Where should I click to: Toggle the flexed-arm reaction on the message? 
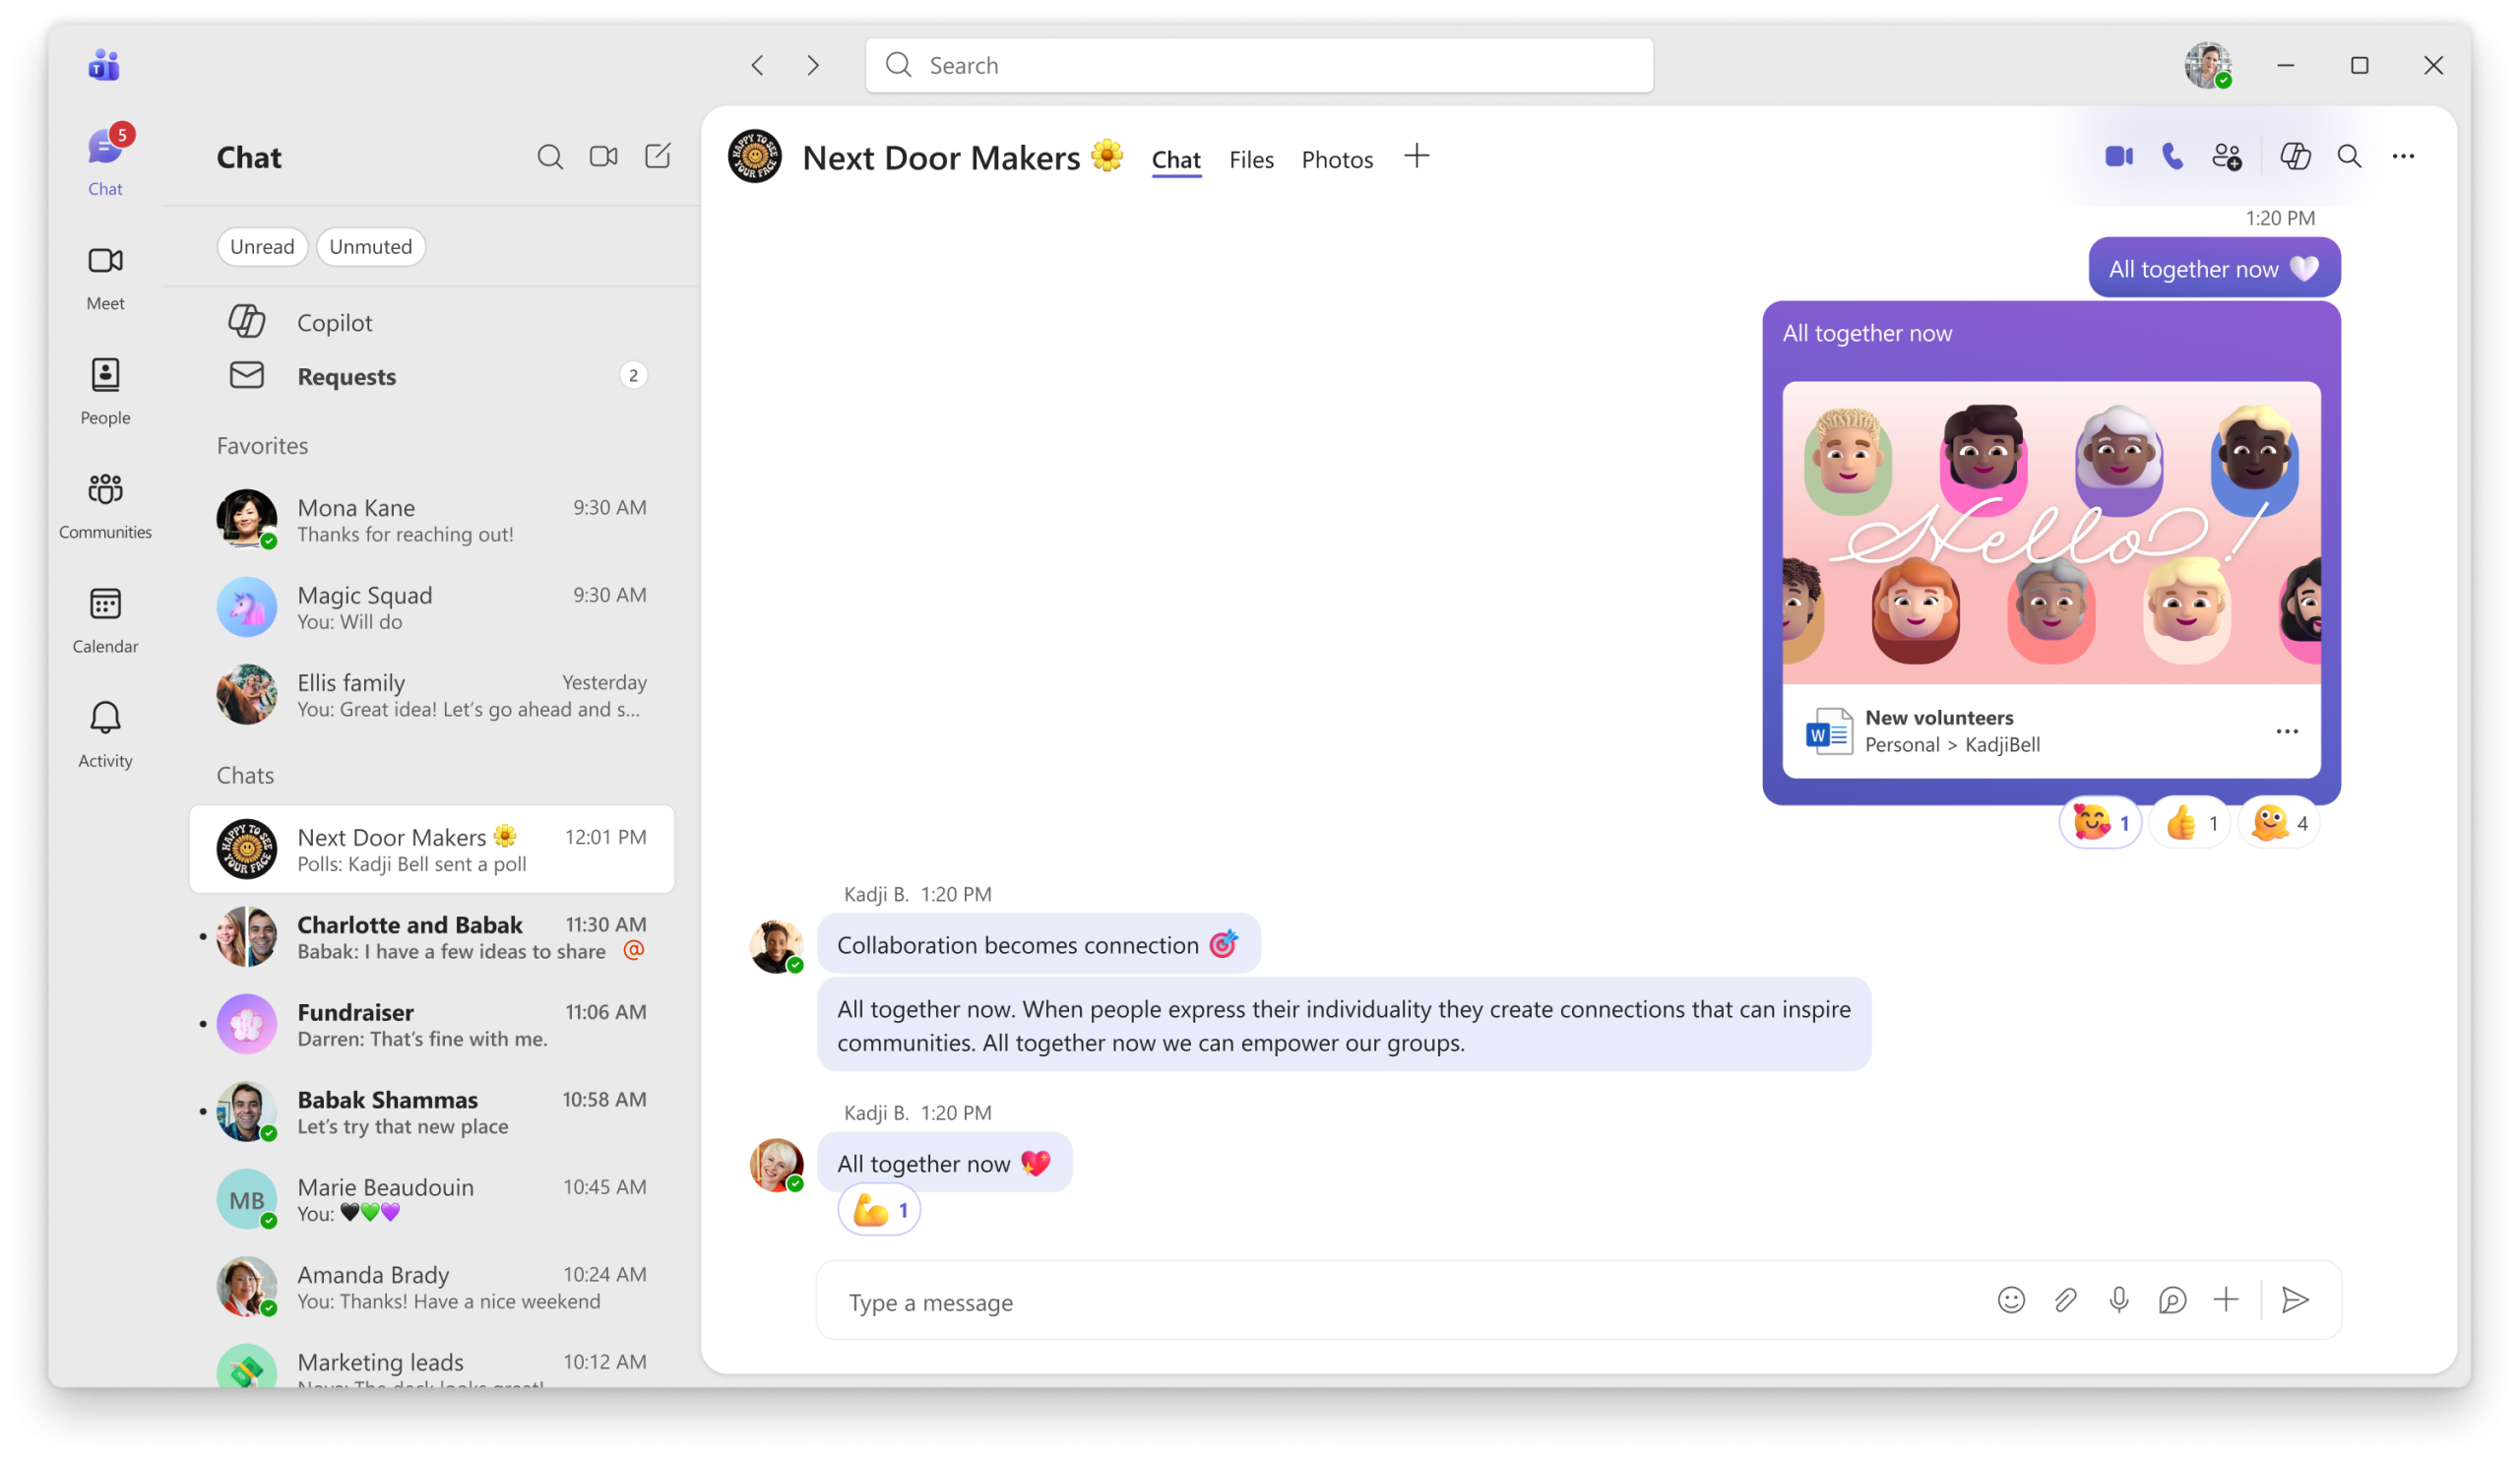(x=879, y=1210)
